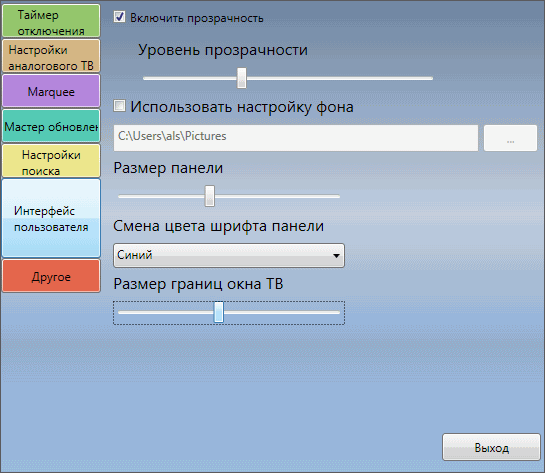Switch to the Marquee tab

[51, 91]
